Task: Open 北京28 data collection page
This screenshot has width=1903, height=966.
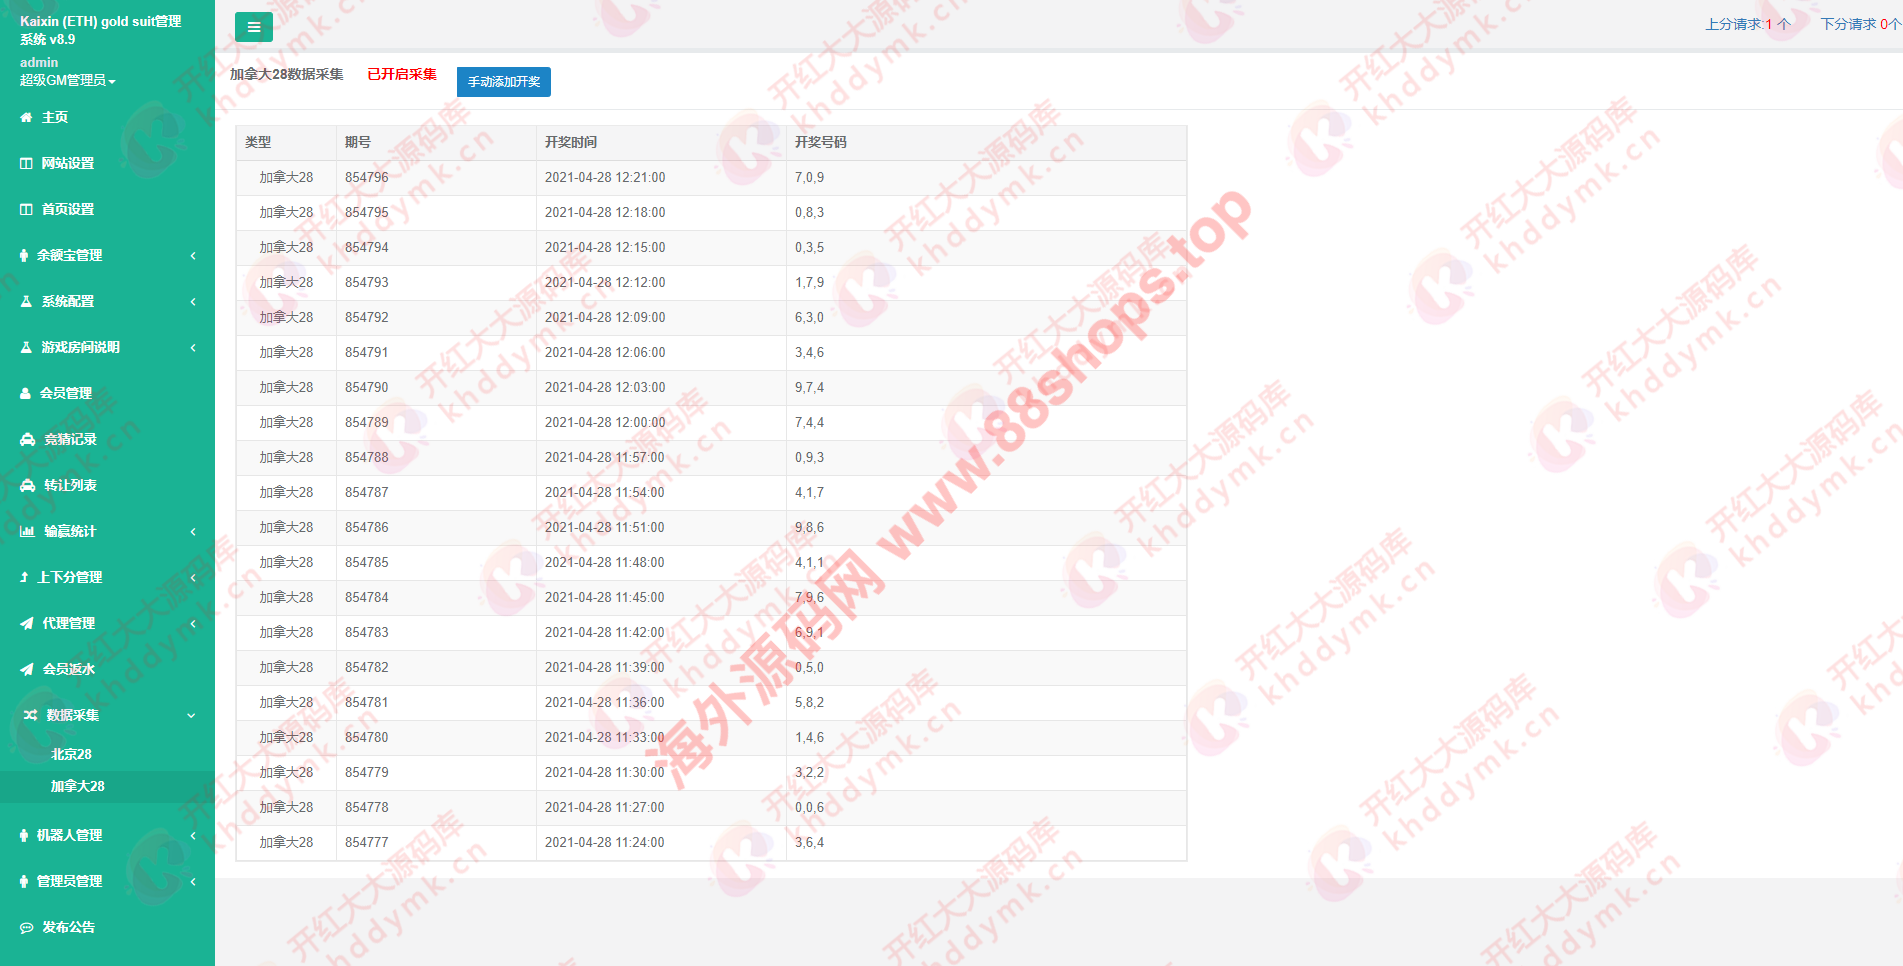Action: [71, 755]
